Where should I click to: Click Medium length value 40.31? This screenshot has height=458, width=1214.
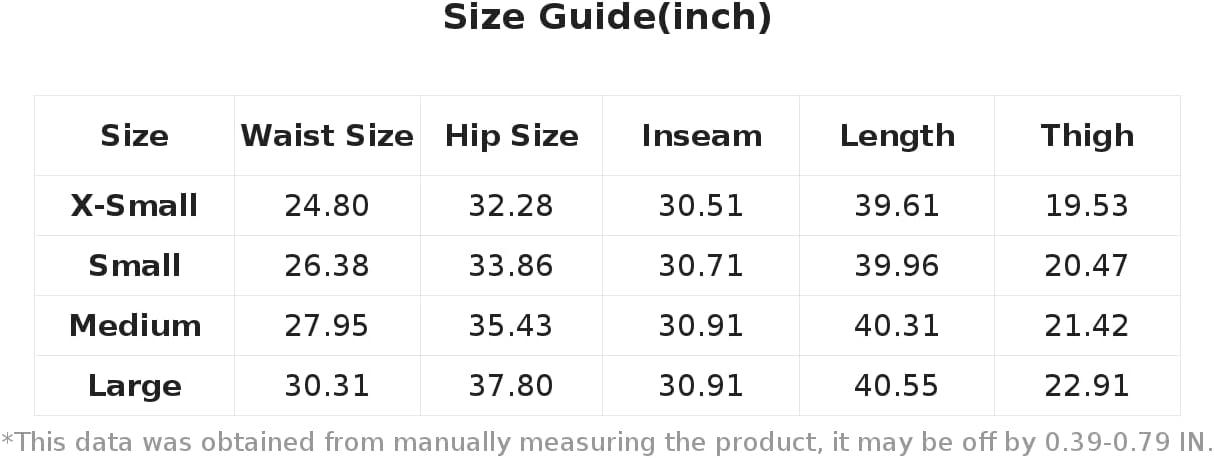click(x=897, y=326)
